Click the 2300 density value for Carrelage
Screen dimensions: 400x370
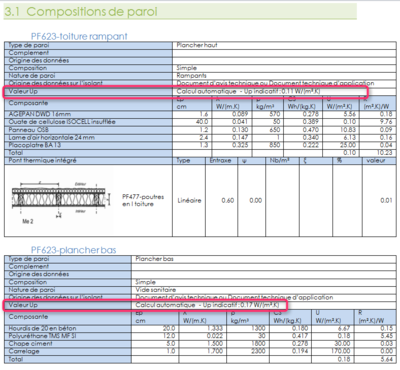tap(259, 351)
